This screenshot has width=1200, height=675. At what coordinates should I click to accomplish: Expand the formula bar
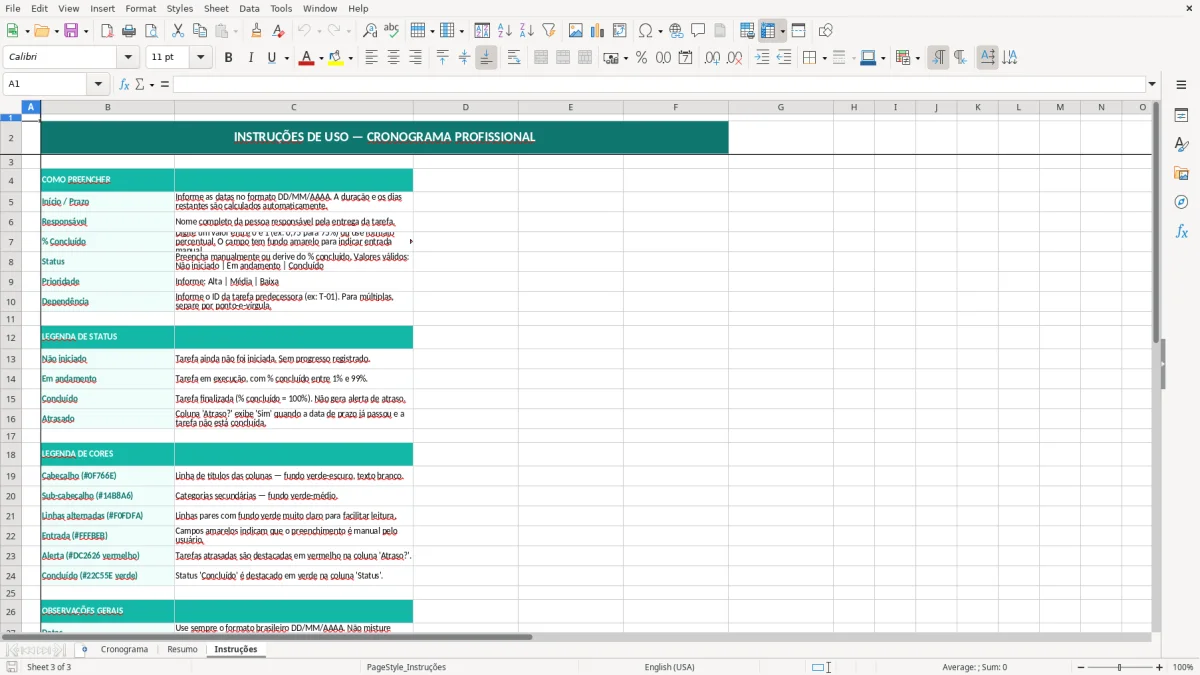pyautogui.click(x=1152, y=84)
